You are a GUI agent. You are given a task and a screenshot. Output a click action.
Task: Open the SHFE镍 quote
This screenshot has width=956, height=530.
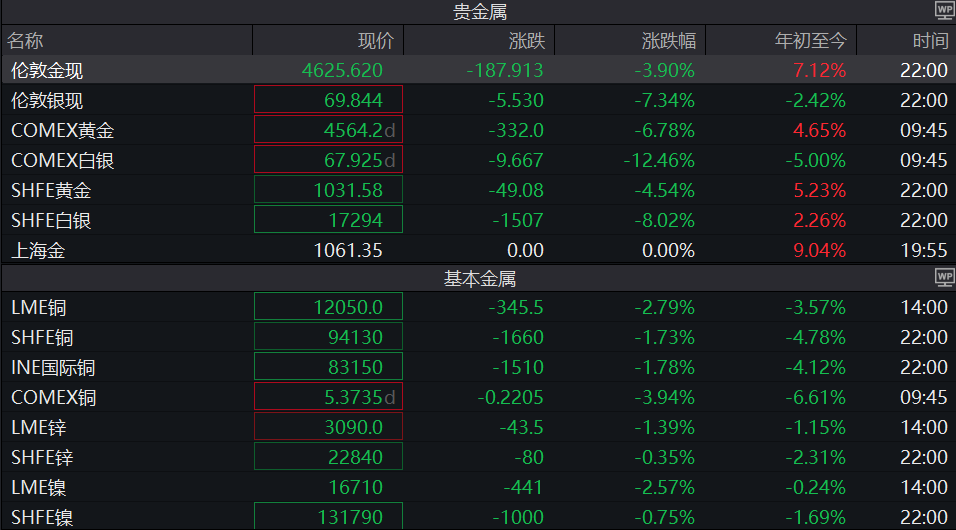pos(42,518)
